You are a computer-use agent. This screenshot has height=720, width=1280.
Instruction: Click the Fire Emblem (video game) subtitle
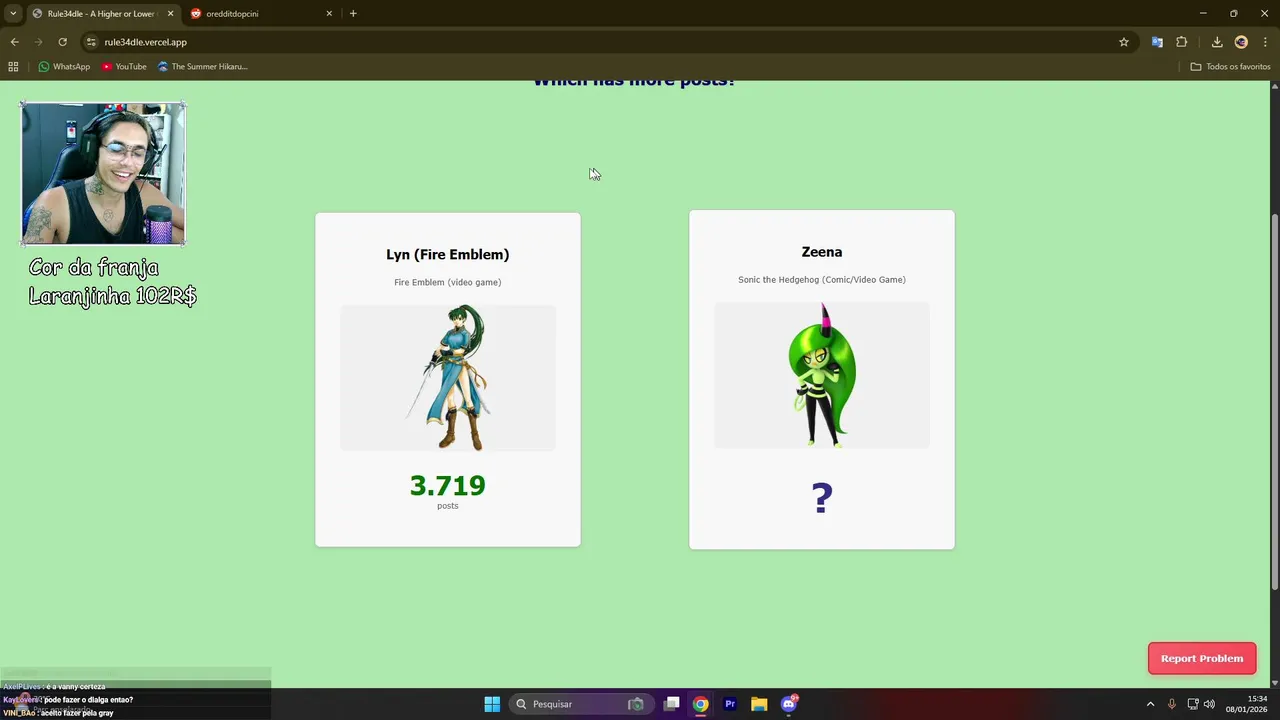(448, 282)
